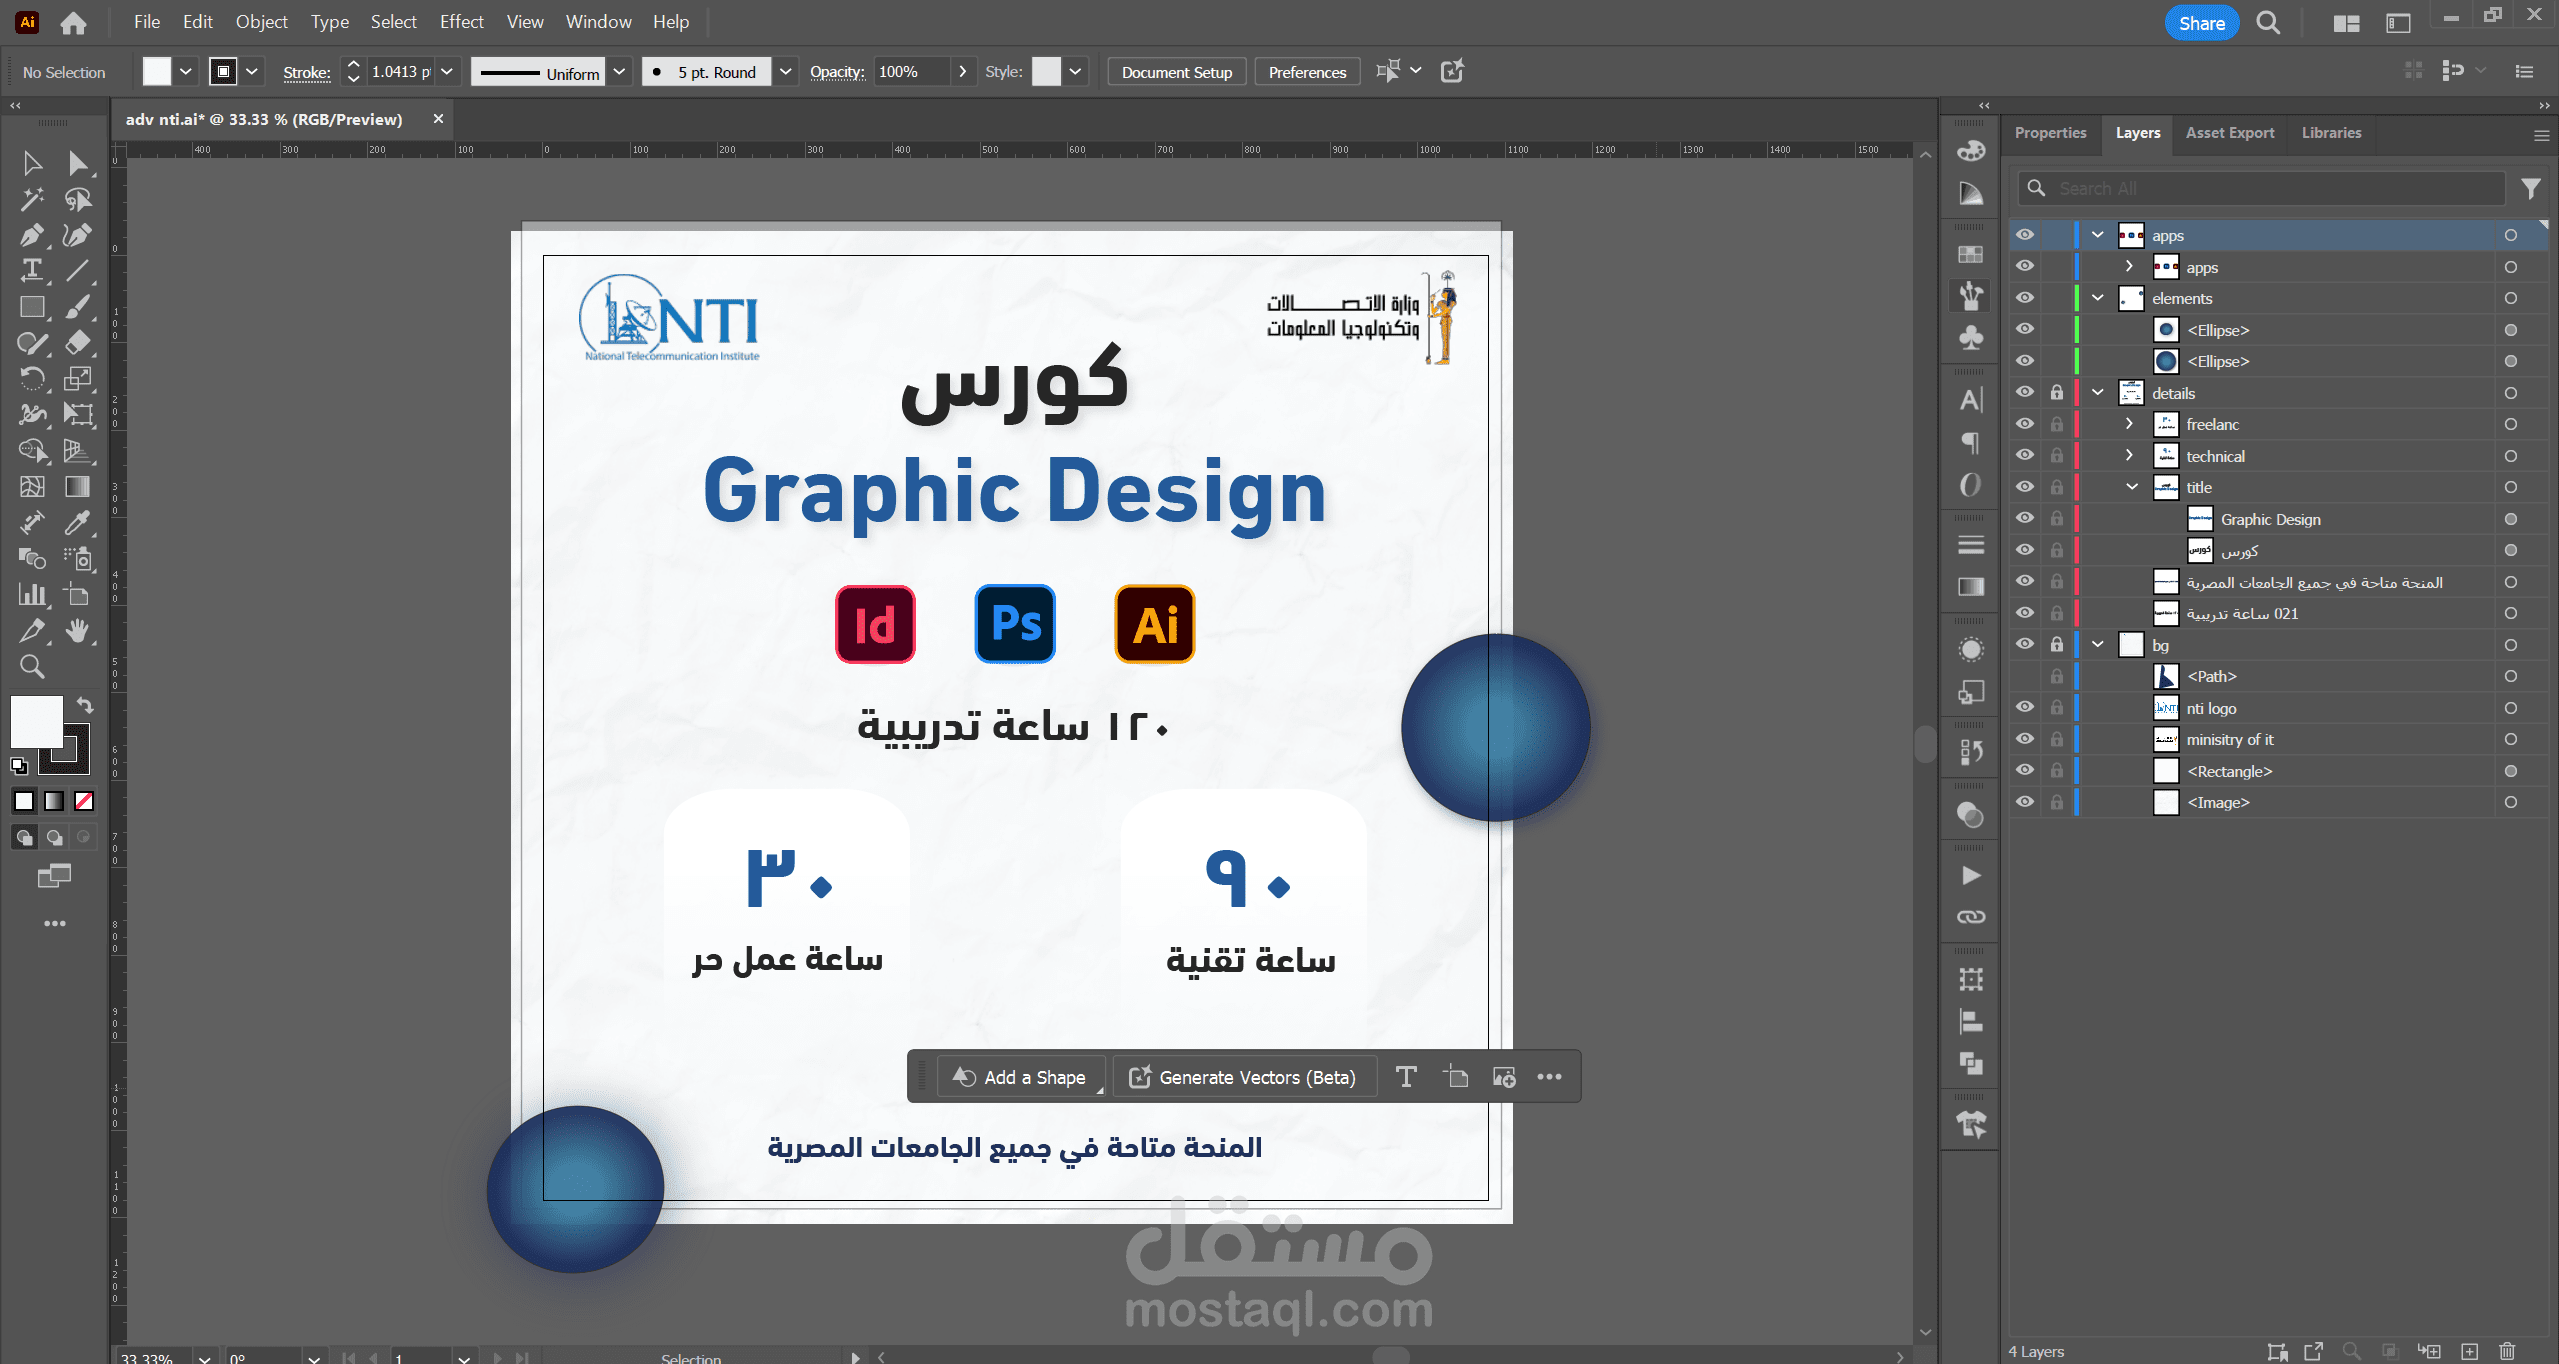Select the Type tool in toolbar
The width and height of the screenshot is (2559, 1364).
pyautogui.click(x=31, y=270)
